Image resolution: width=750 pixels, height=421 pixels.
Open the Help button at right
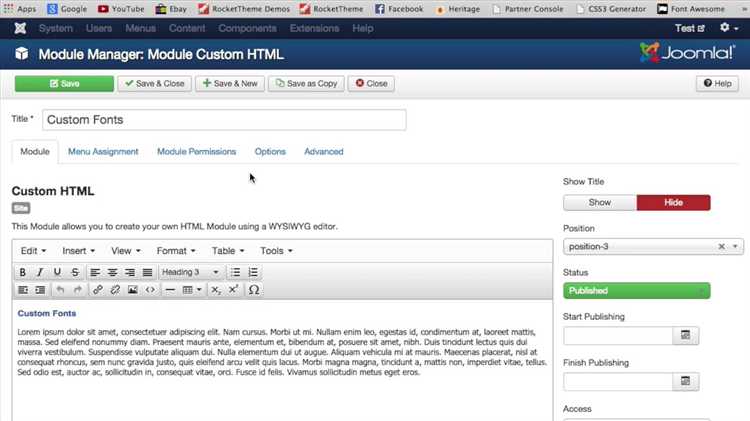[x=717, y=84]
